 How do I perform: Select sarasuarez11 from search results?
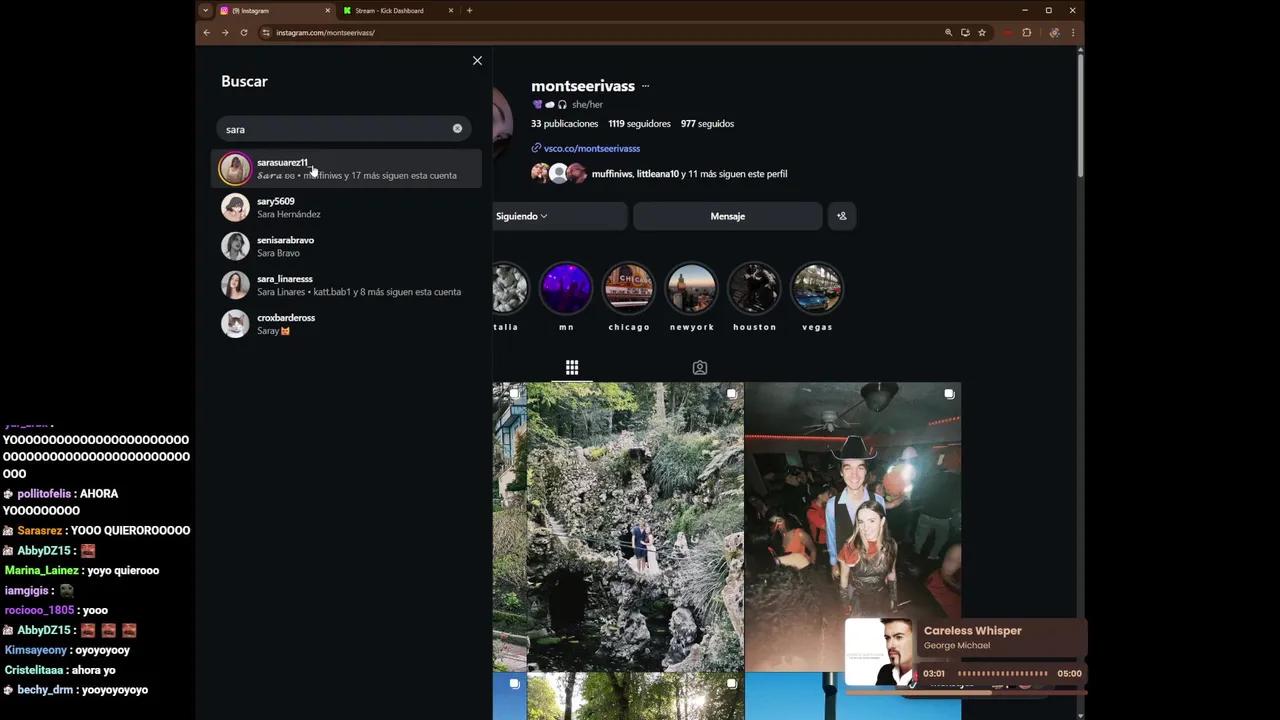pyautogui.click(x=282, y=163)
